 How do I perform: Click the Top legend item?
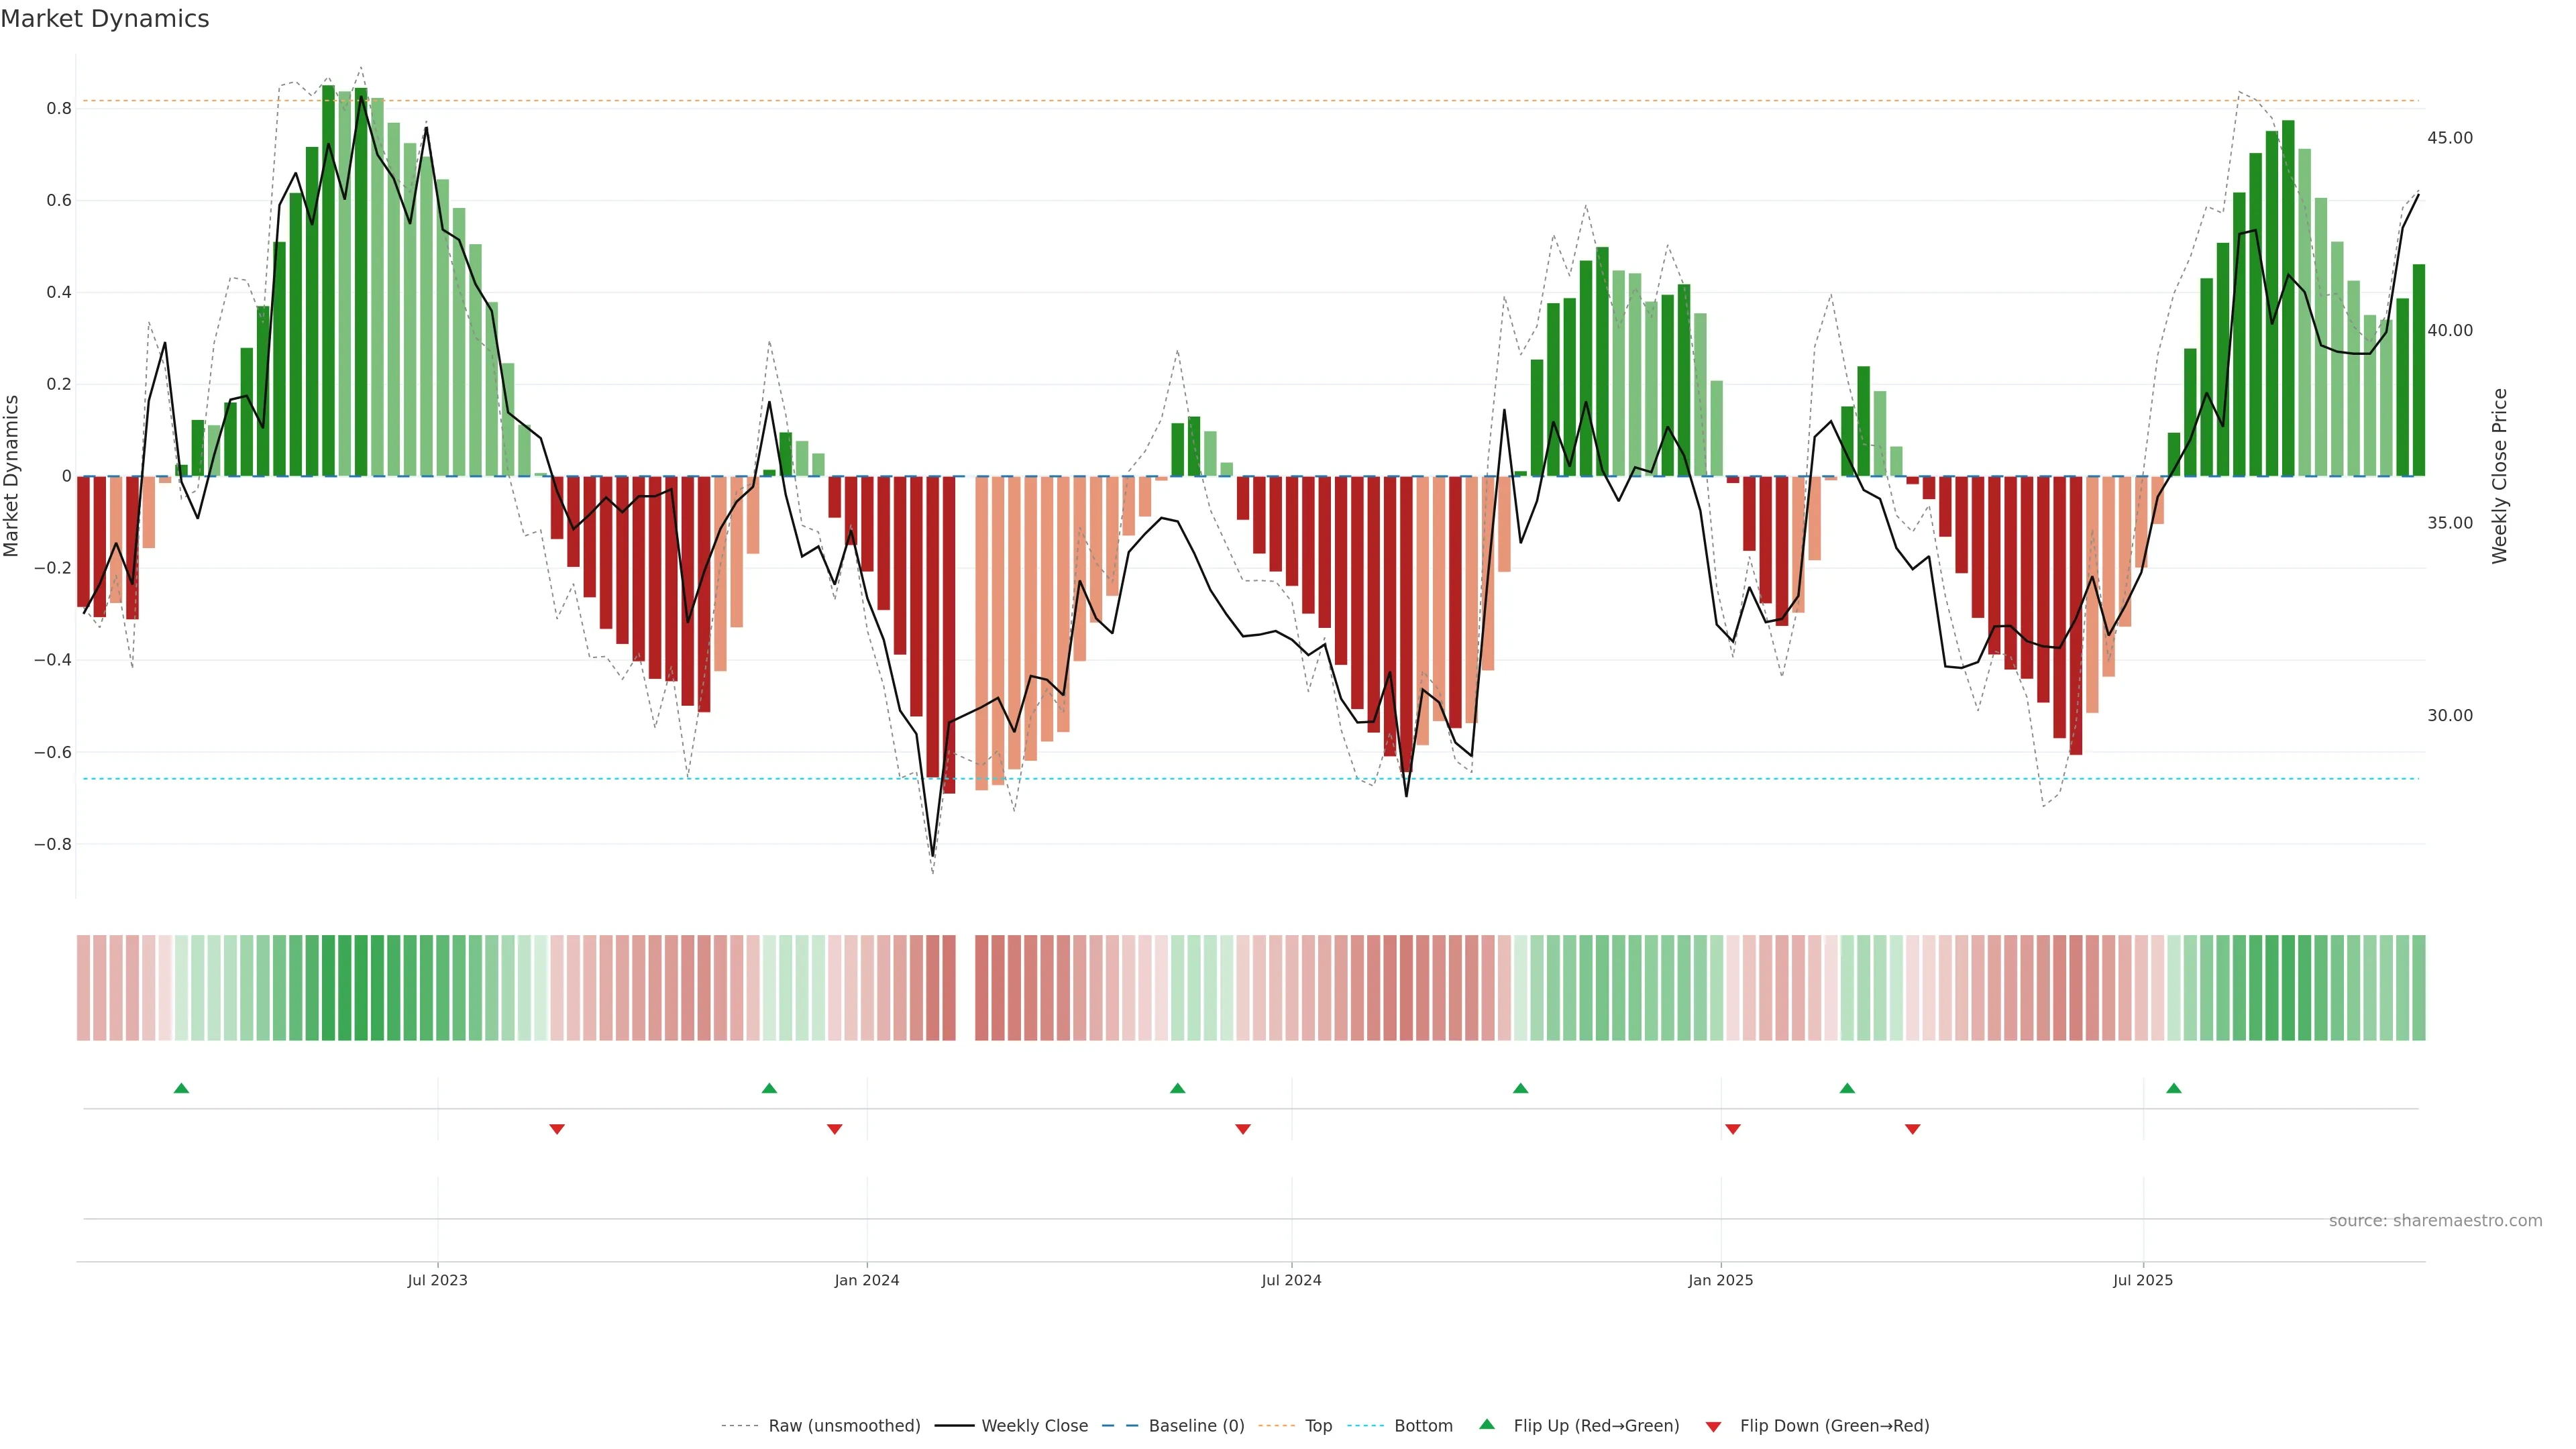click(1318, 1426)
